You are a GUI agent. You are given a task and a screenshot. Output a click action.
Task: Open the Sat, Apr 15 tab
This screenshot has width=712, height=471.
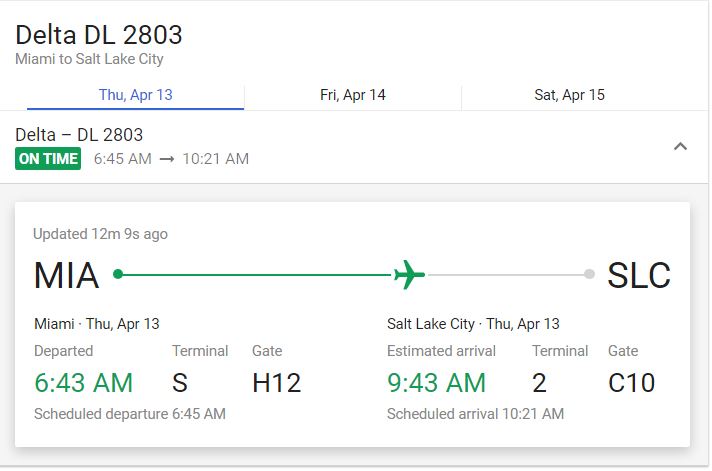[x=569, y=95]
